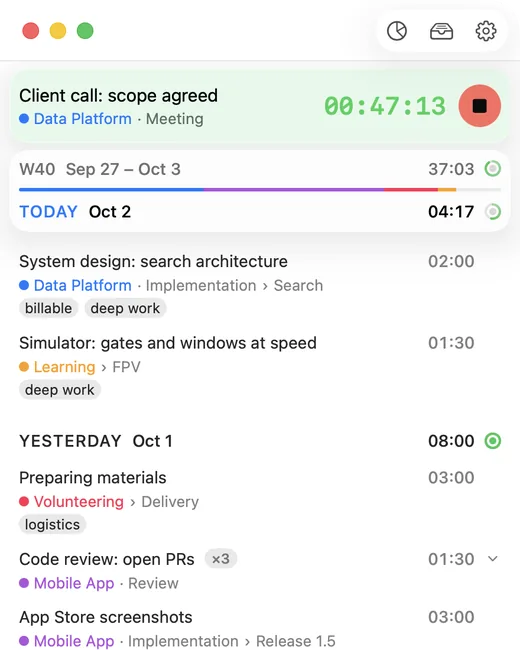The width and height of the screenshot is (520, 650).
Task: Open 'System design: search architecture' entry
Action: coord(153,262)
